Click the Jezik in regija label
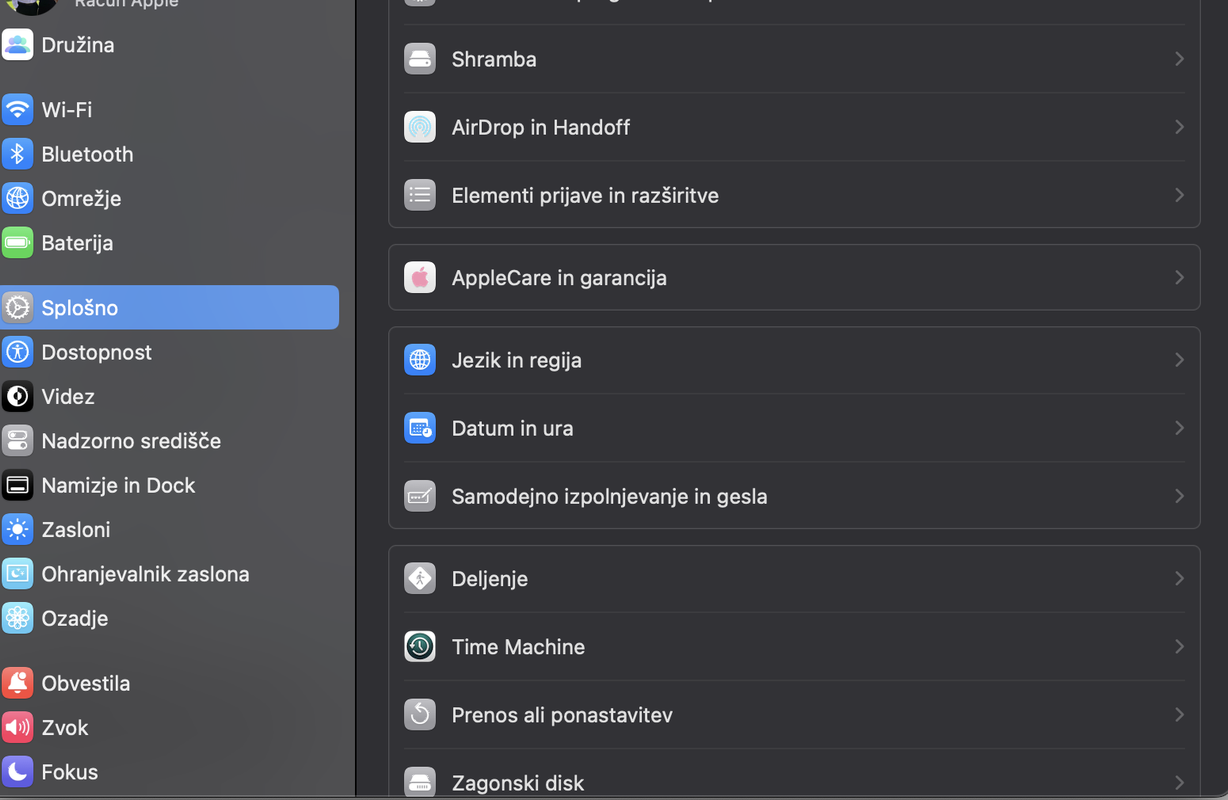Screen dimensions: 1228x800 [516, 360]
